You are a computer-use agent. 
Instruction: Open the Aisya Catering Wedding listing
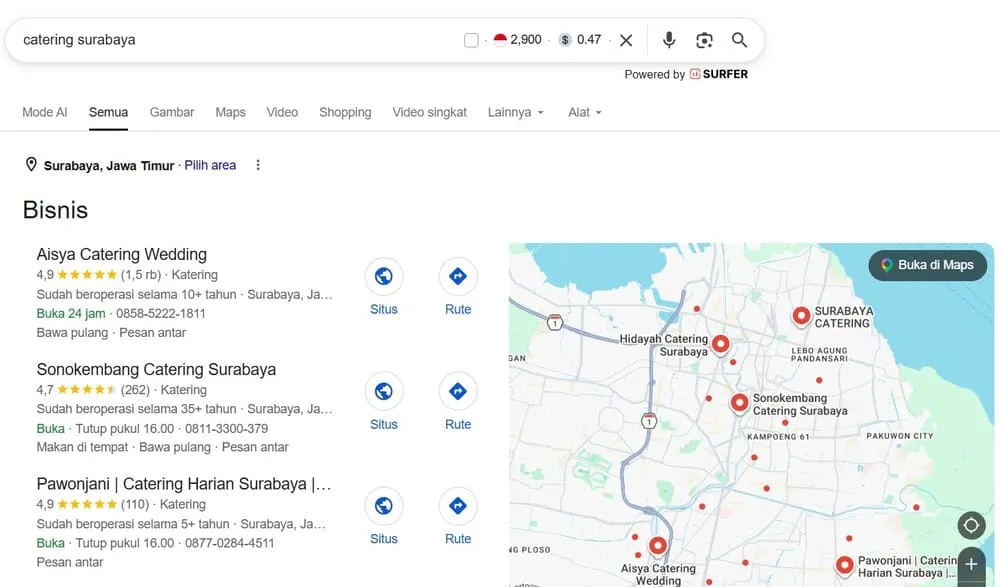pos(121,255)
